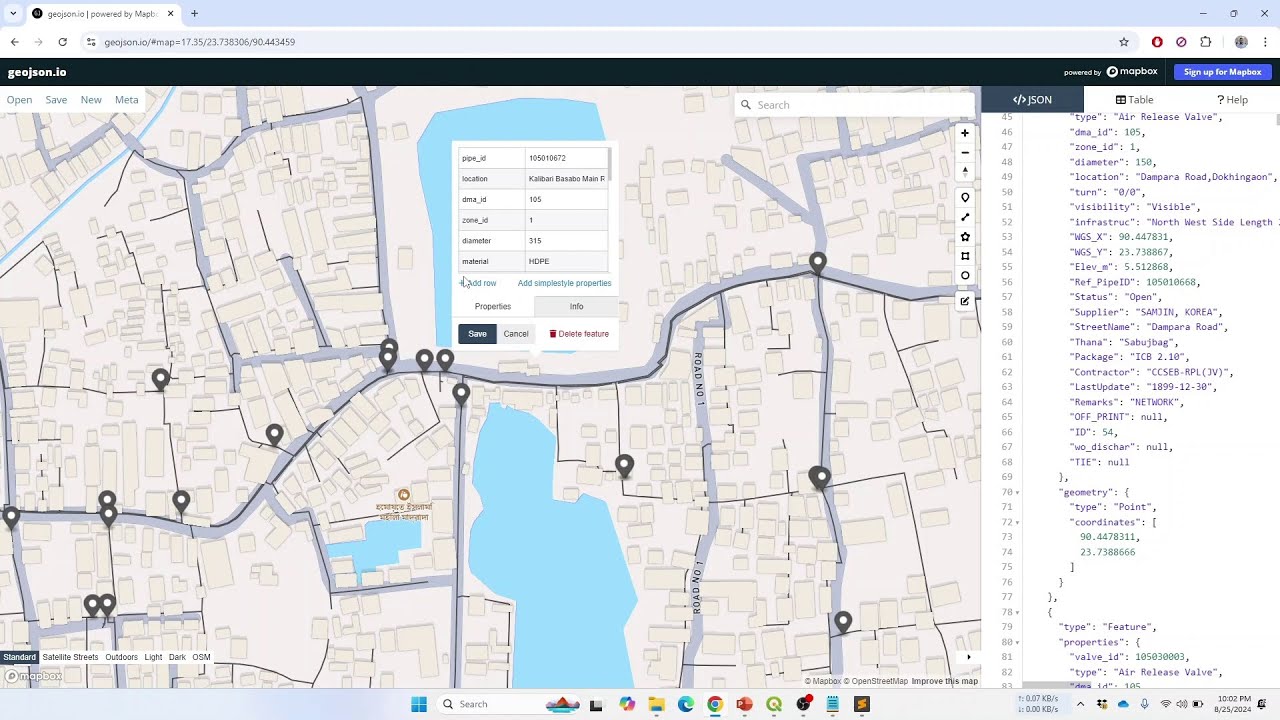Screen dimensions: 1280x720
Task: Switch basemap to OSM style
Action: click(x=201, y=657)
